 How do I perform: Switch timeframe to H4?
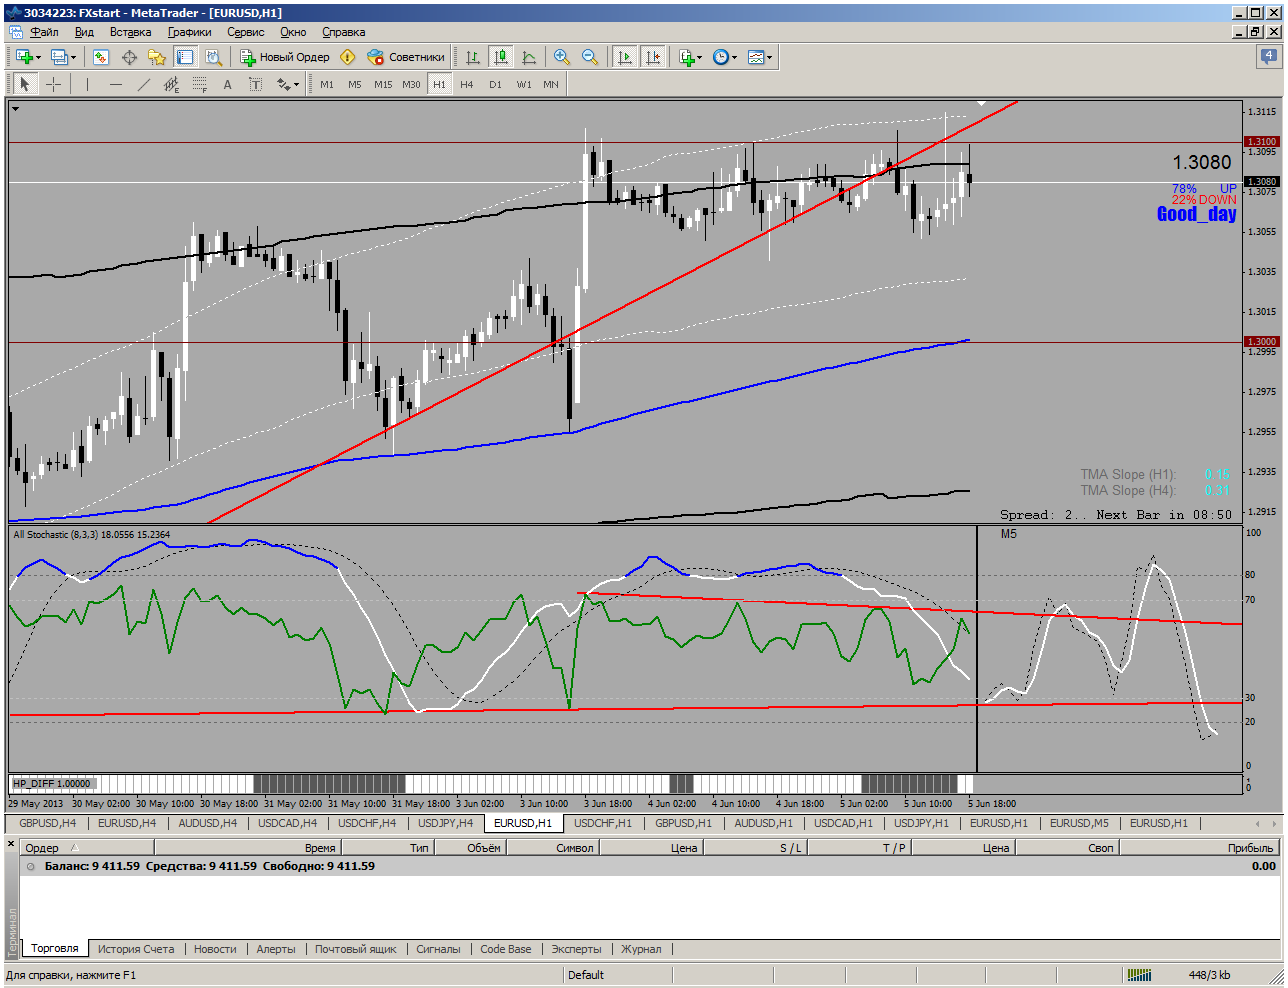467,84
